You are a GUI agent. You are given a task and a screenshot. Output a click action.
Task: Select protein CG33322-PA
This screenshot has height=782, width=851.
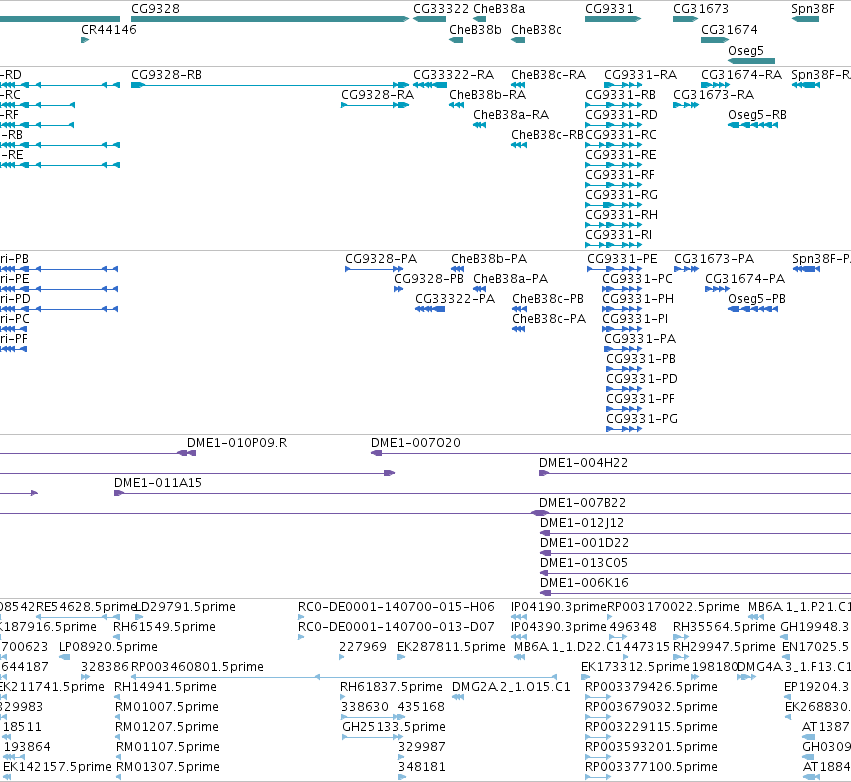pyautogui.click(x=430, y=309)
